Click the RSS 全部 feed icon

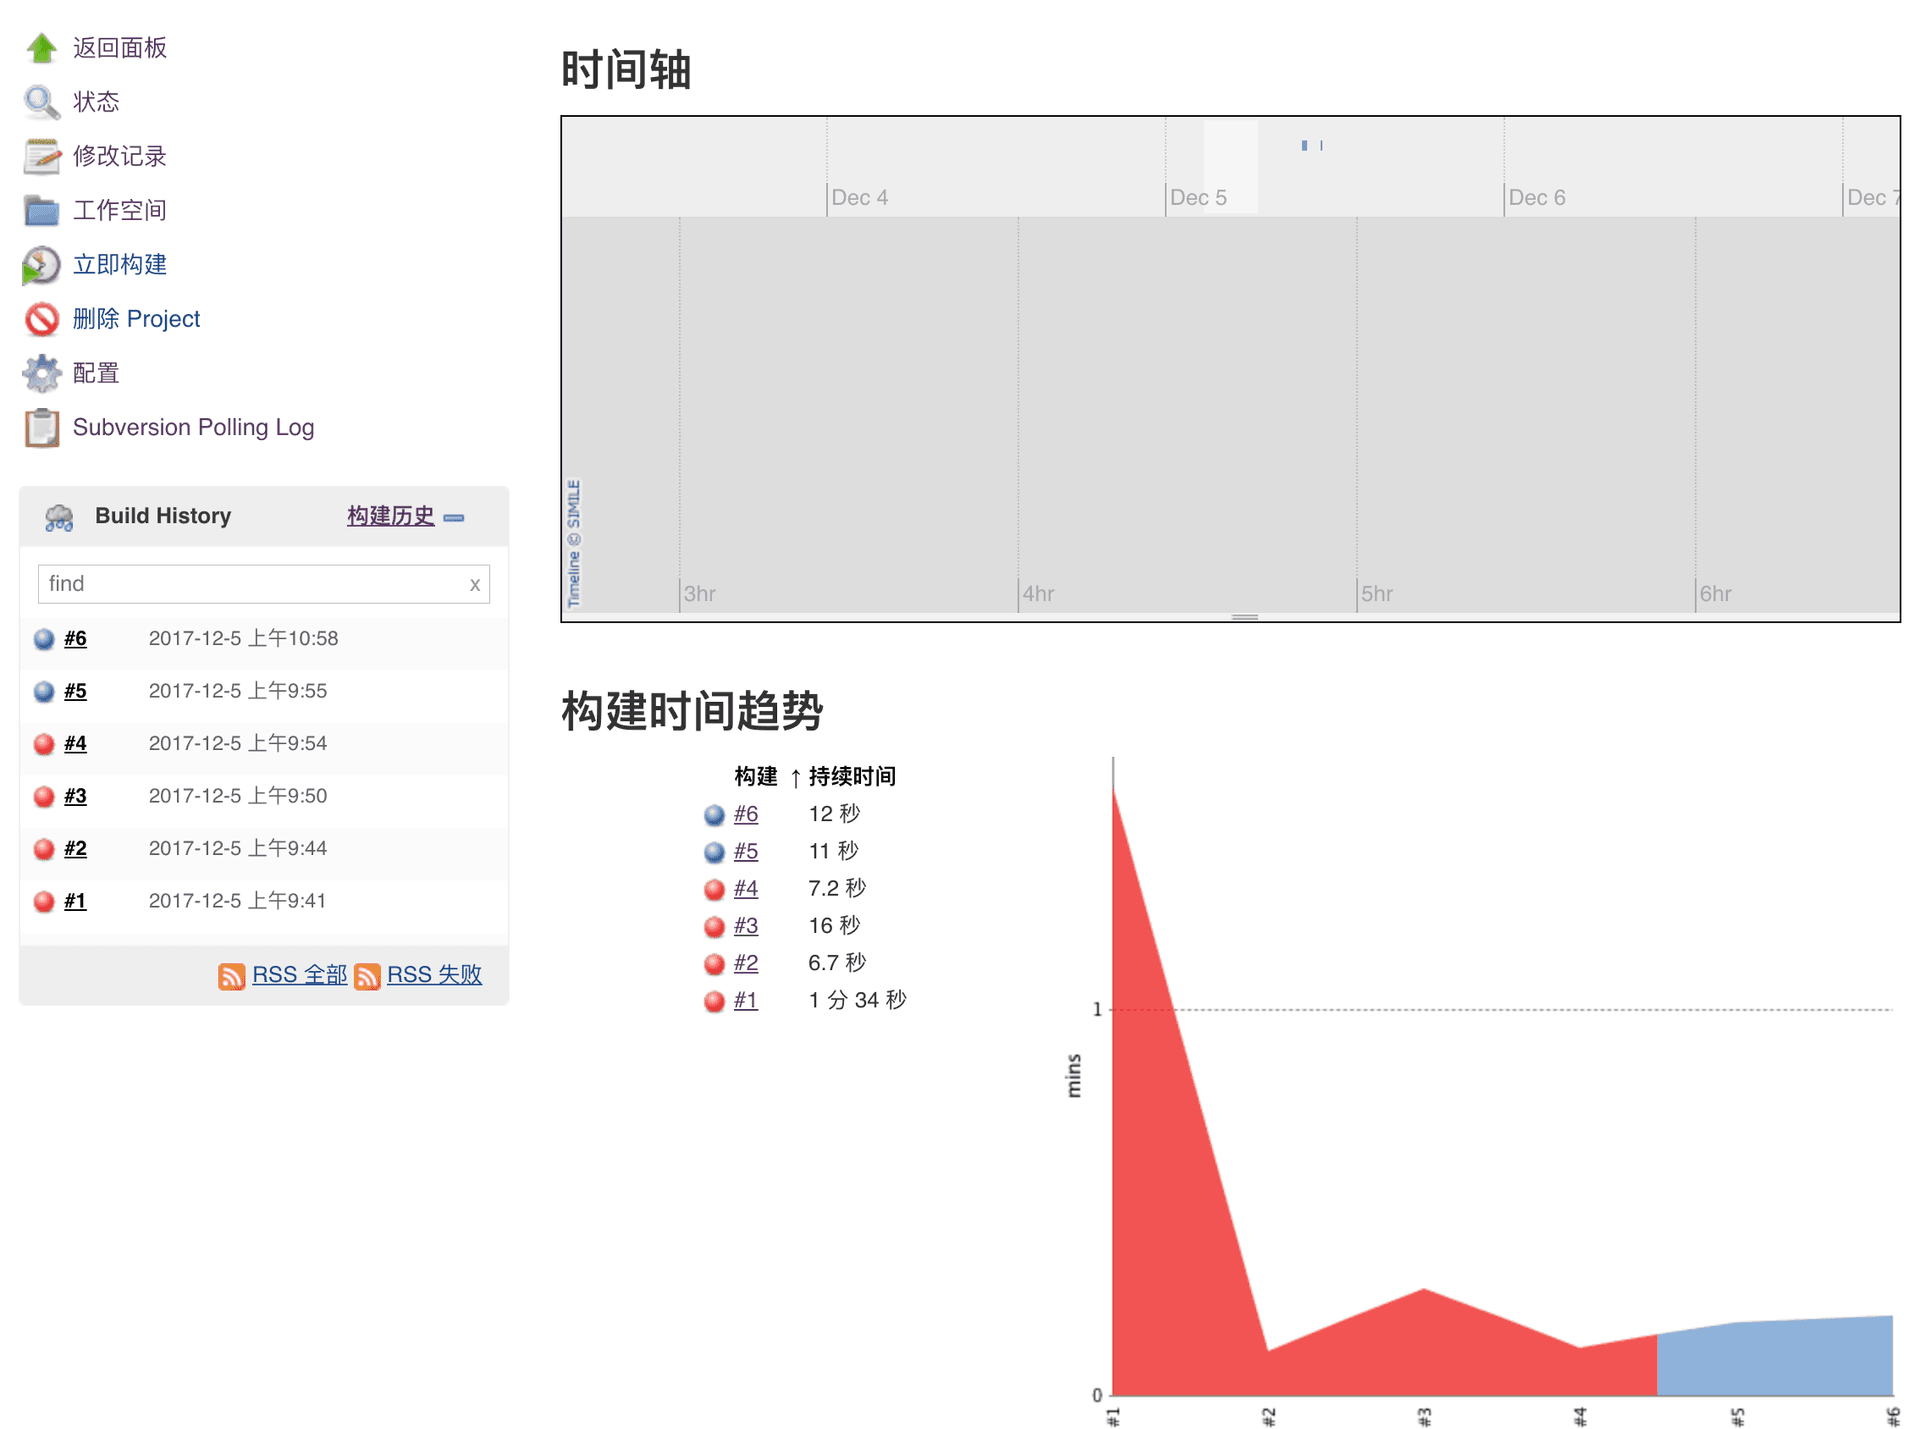pos(231,976)
